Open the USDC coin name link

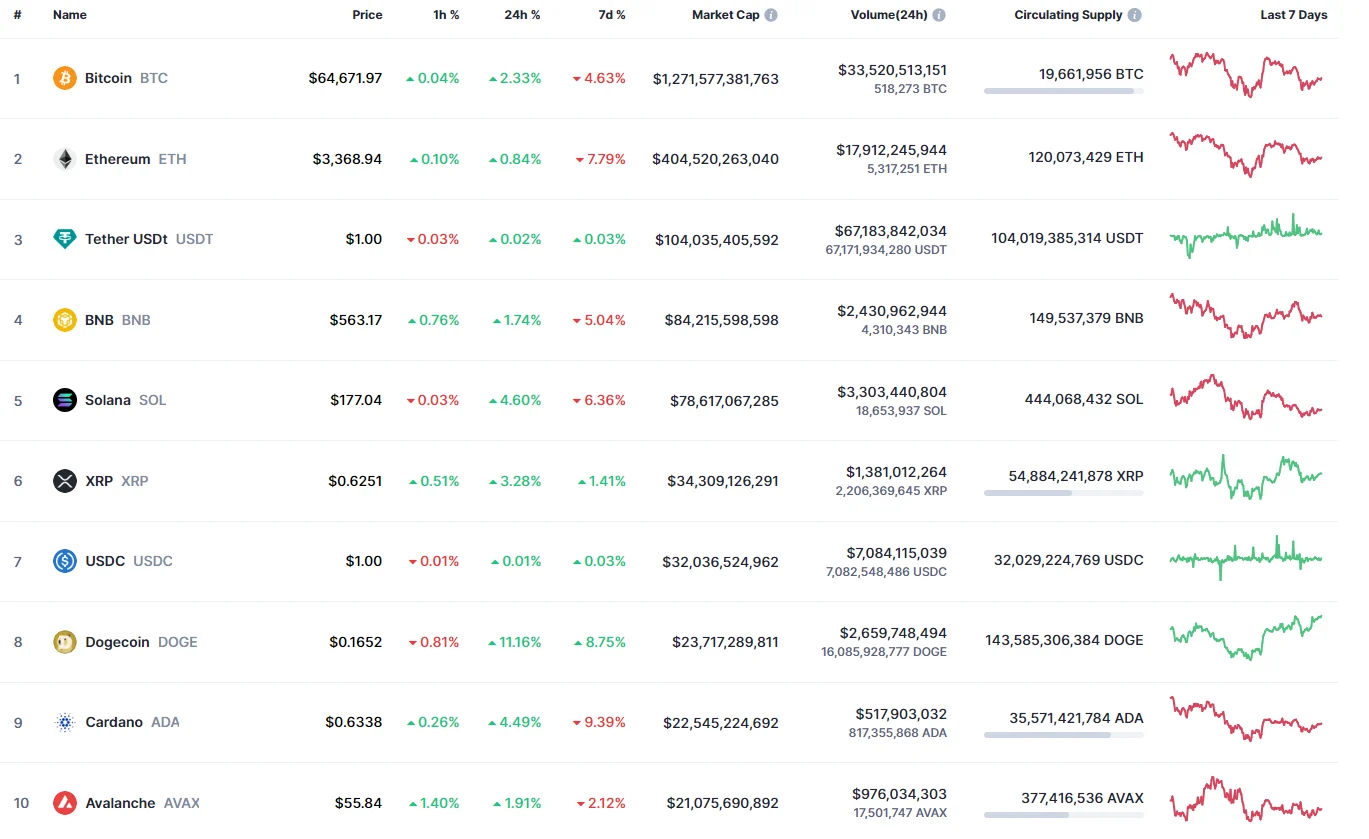point(105,561)
